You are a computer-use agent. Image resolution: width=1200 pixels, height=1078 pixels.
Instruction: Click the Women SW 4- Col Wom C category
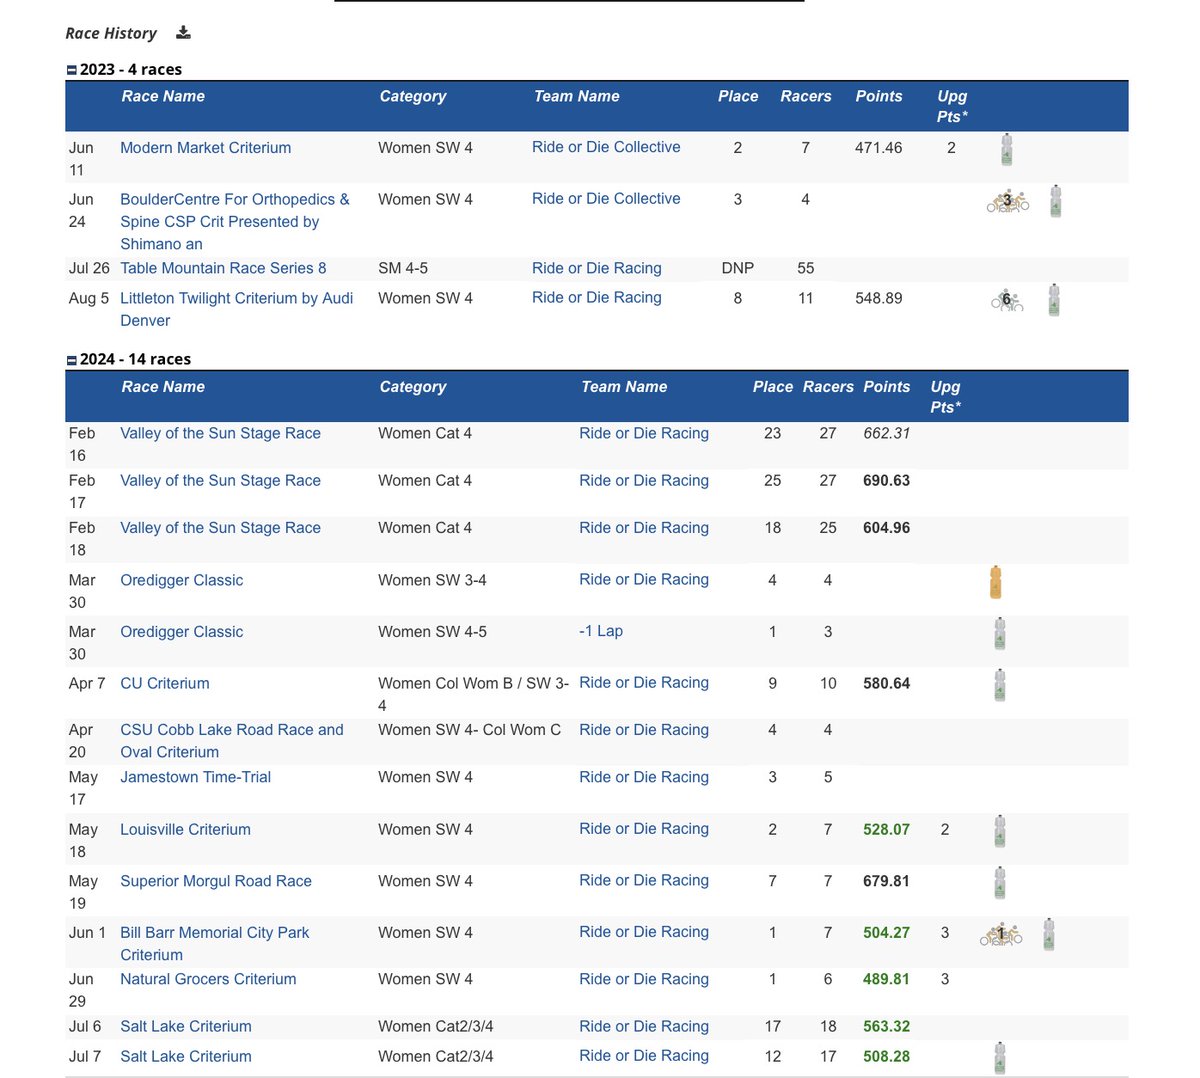point(469,730)
